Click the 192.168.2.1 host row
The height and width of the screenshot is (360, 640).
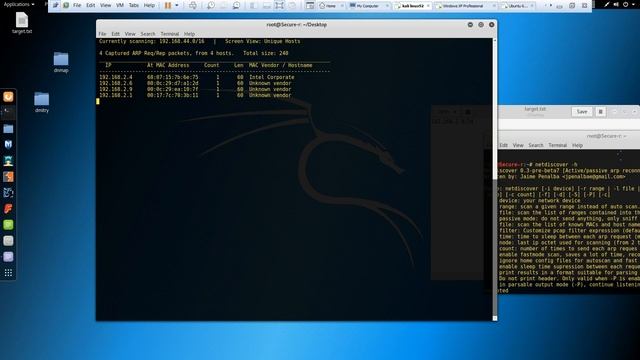195,95
